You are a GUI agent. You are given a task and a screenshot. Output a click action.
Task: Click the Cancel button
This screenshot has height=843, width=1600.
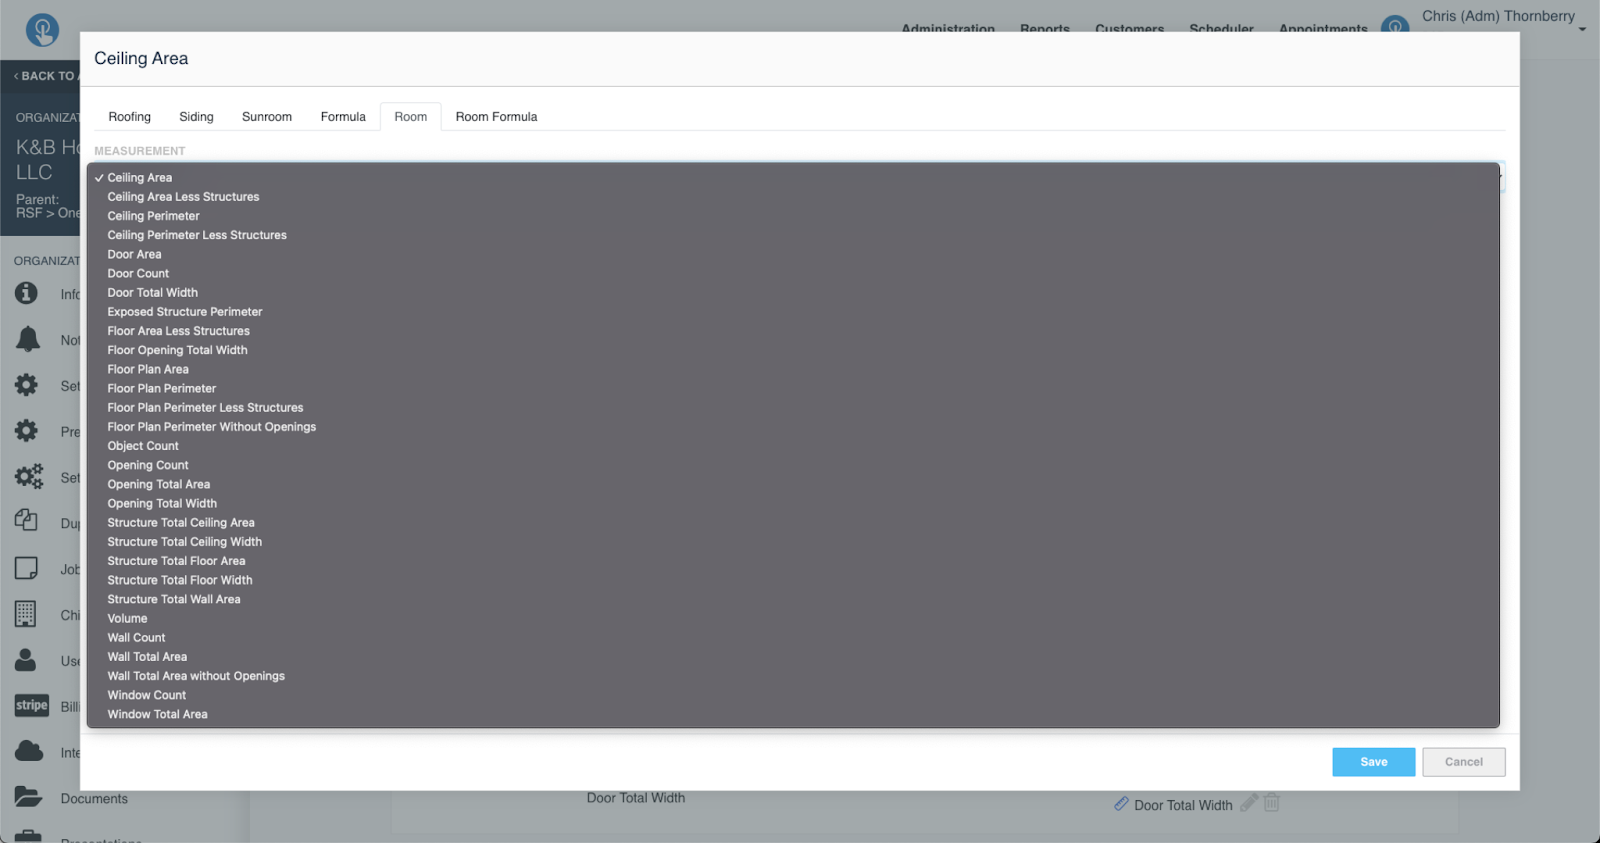1464,762
